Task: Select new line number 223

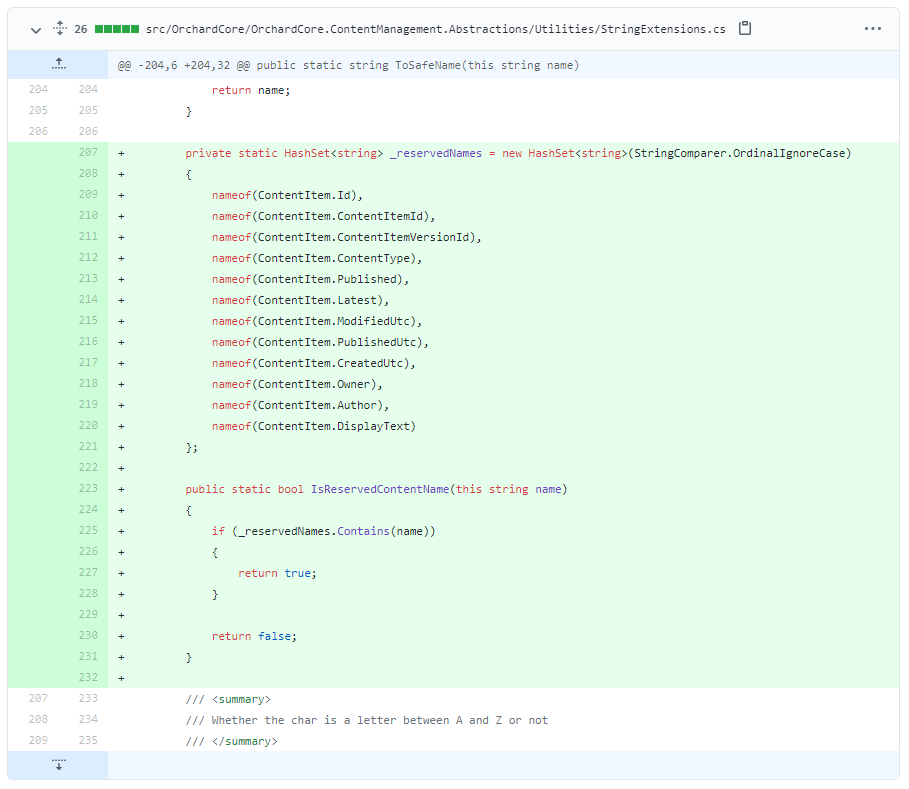Action: point(88,489)
